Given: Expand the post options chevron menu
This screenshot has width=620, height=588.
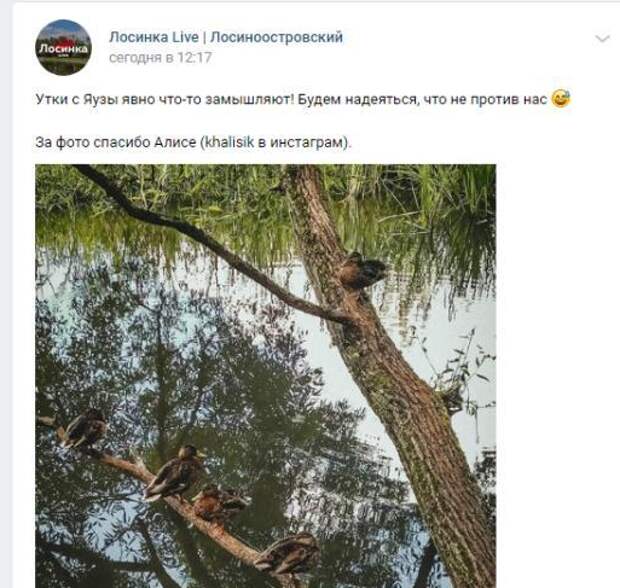Looking at the screenshot, I should (602, 39).
